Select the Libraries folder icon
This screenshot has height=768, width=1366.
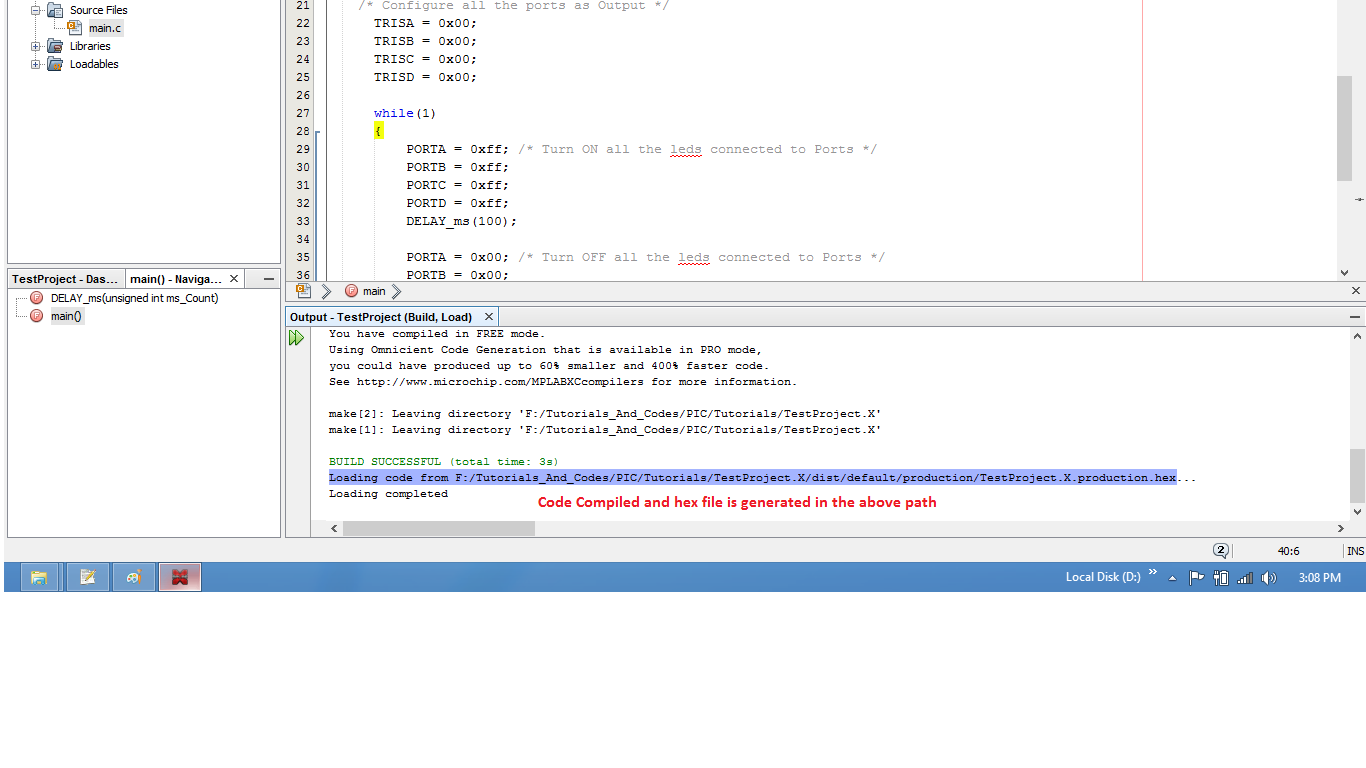coord(55,46)
